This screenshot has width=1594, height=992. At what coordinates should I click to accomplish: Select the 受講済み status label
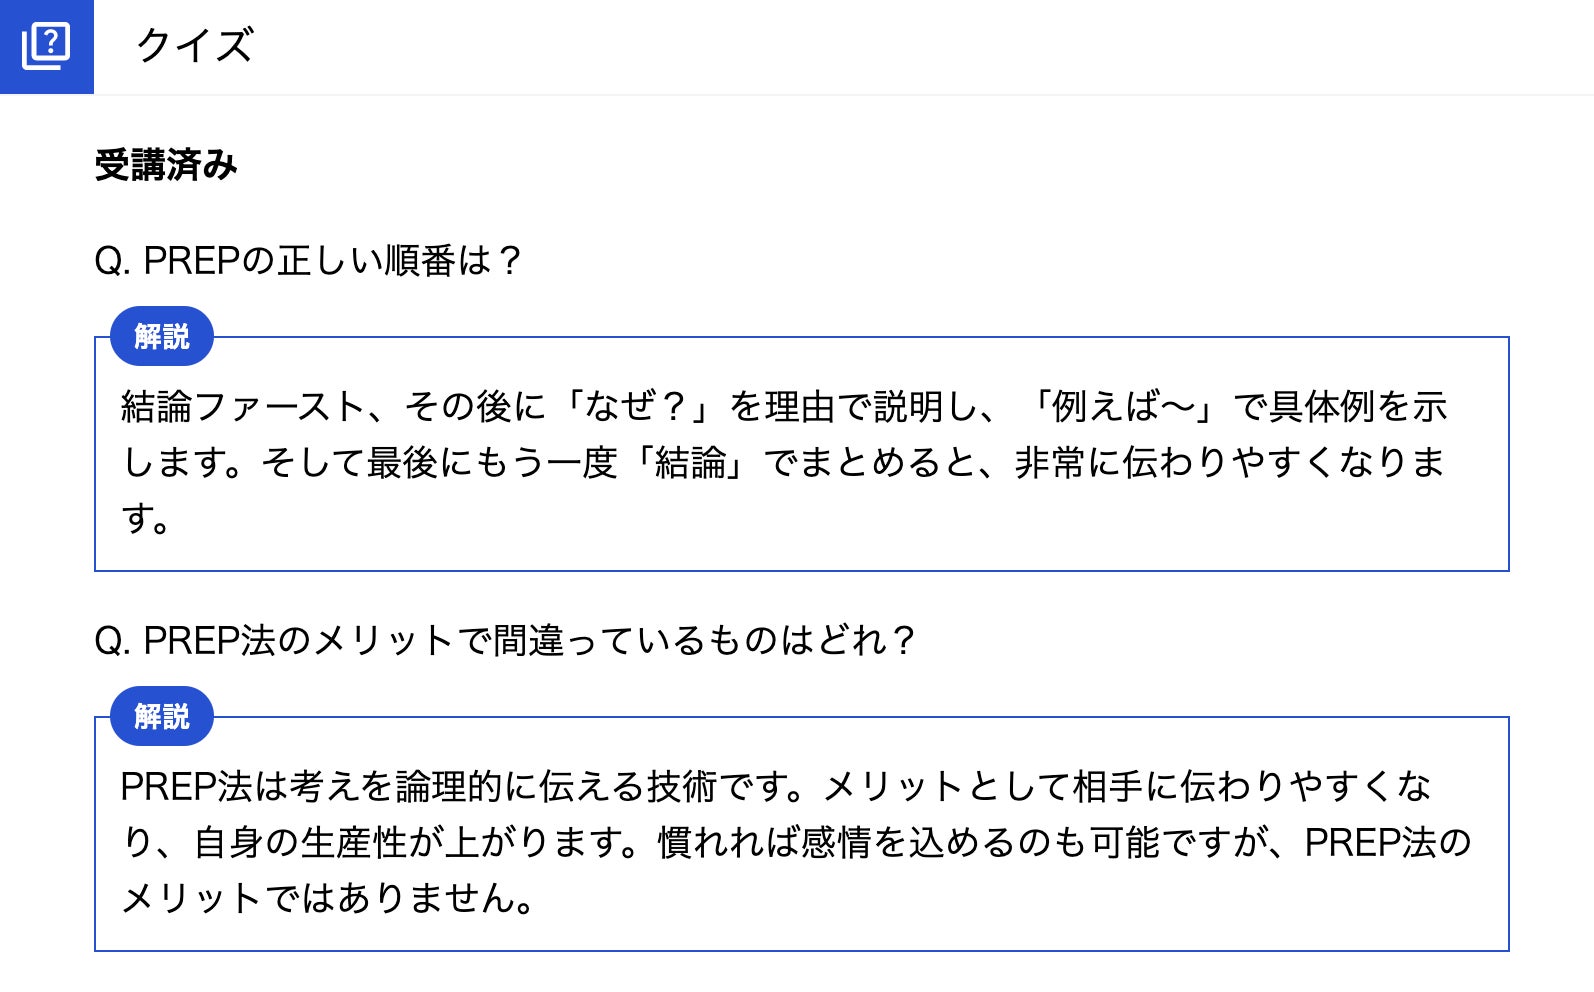(x=166, y=166)
